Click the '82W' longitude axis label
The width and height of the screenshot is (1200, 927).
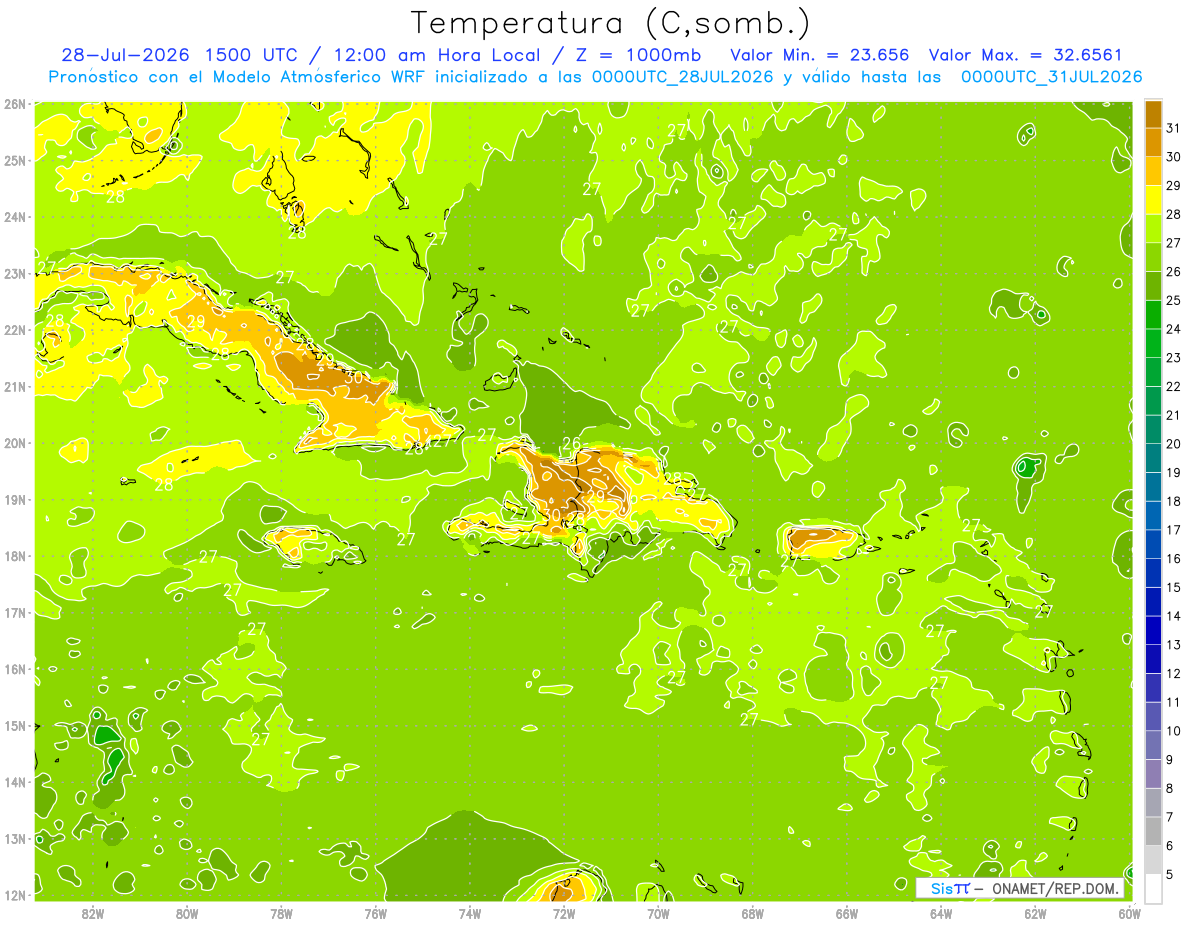(x=93, y=912)
